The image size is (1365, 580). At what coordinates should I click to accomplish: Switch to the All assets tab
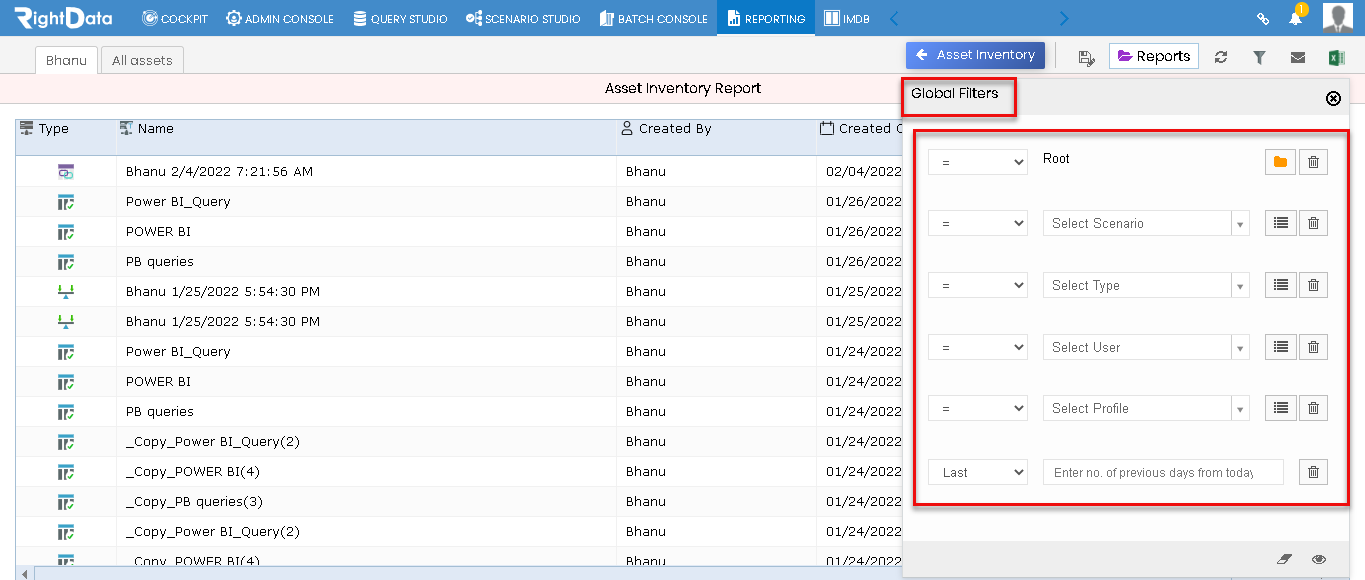coord(142,60)
